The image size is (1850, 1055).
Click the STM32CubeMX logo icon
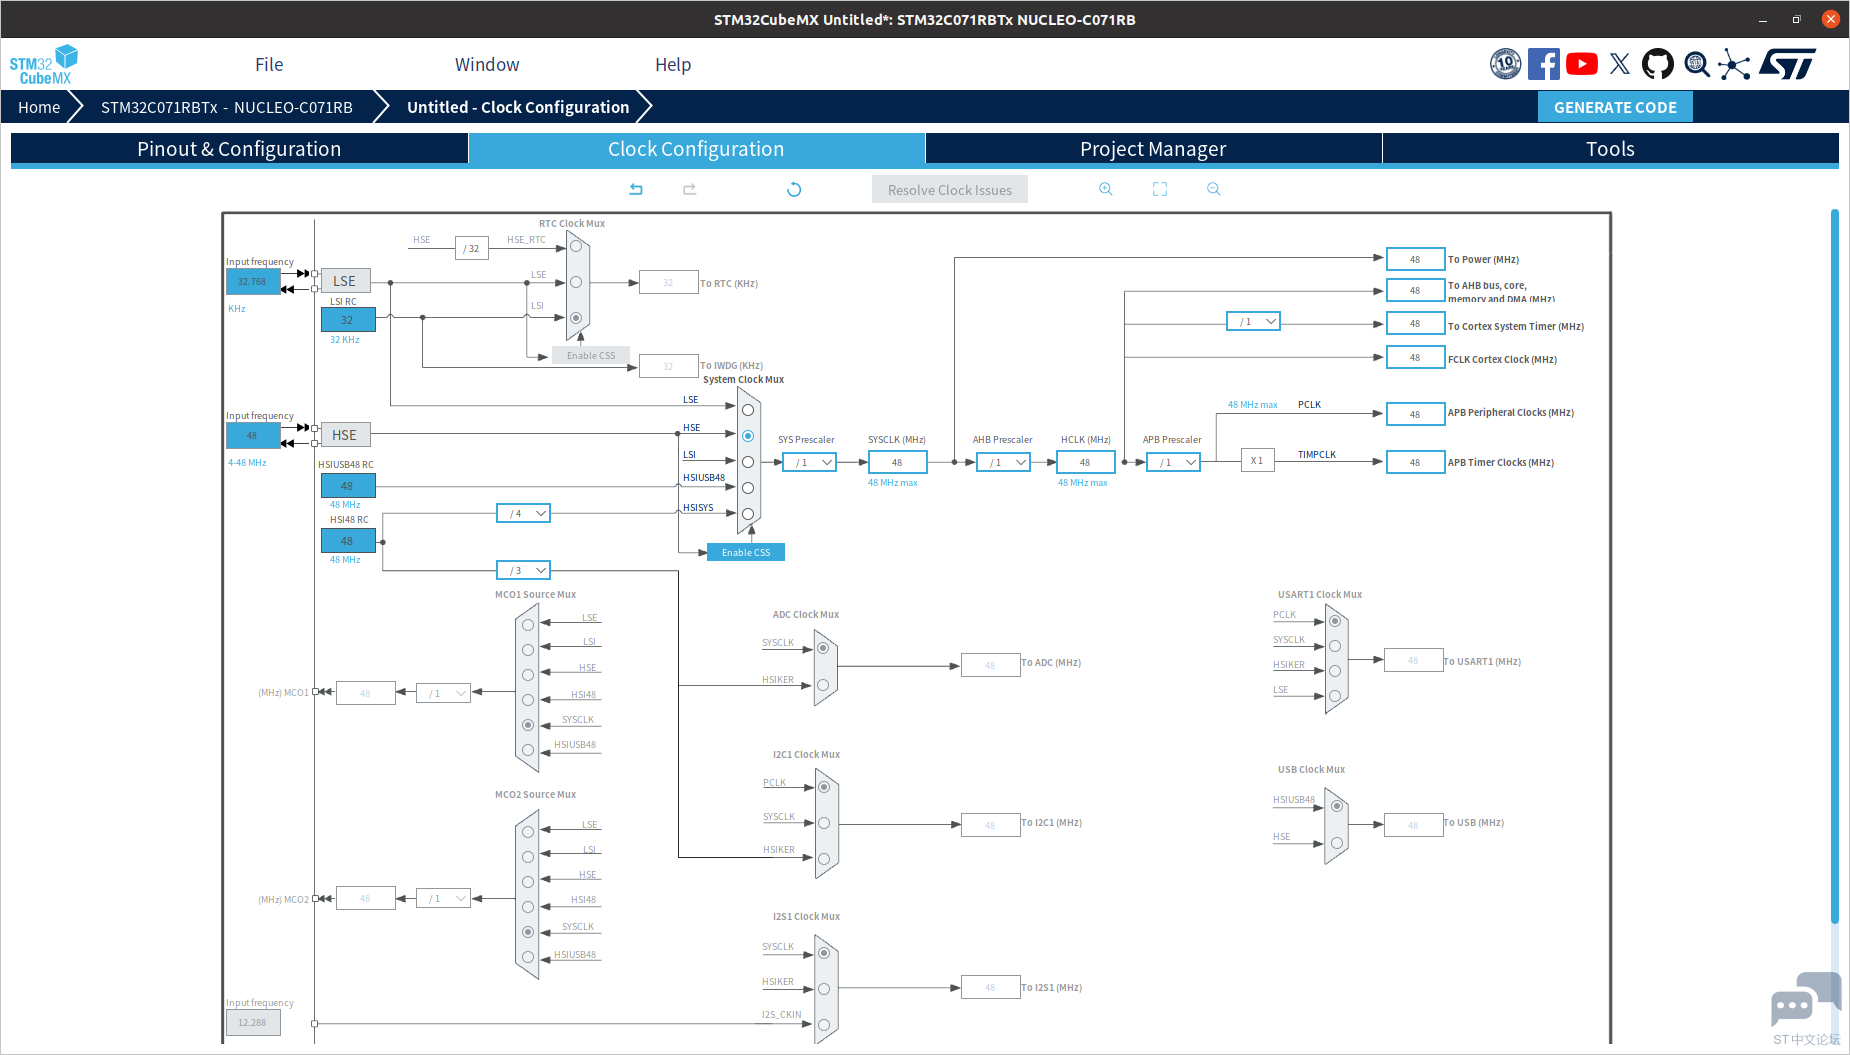click(44, 64)
